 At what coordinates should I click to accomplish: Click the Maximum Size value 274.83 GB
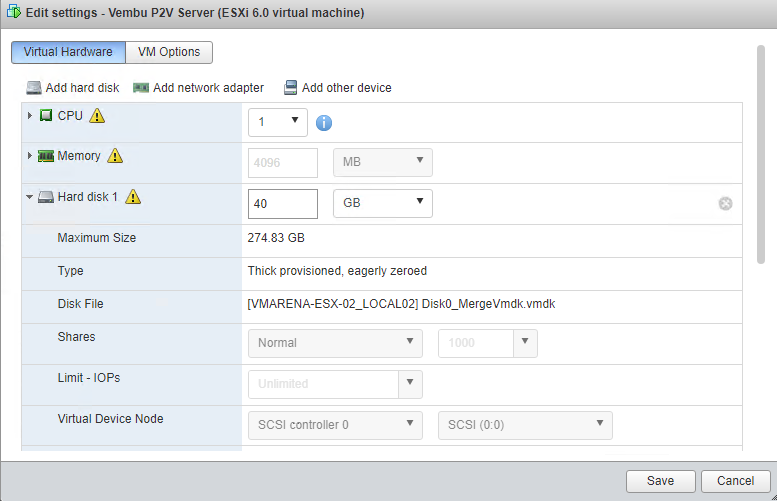tap(276, 238)
